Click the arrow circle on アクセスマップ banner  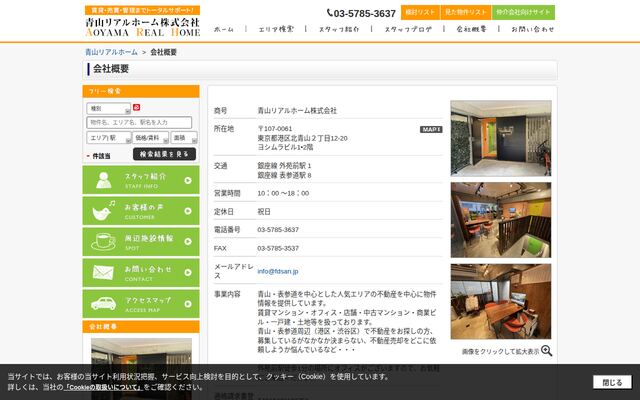tap(188, 304)
